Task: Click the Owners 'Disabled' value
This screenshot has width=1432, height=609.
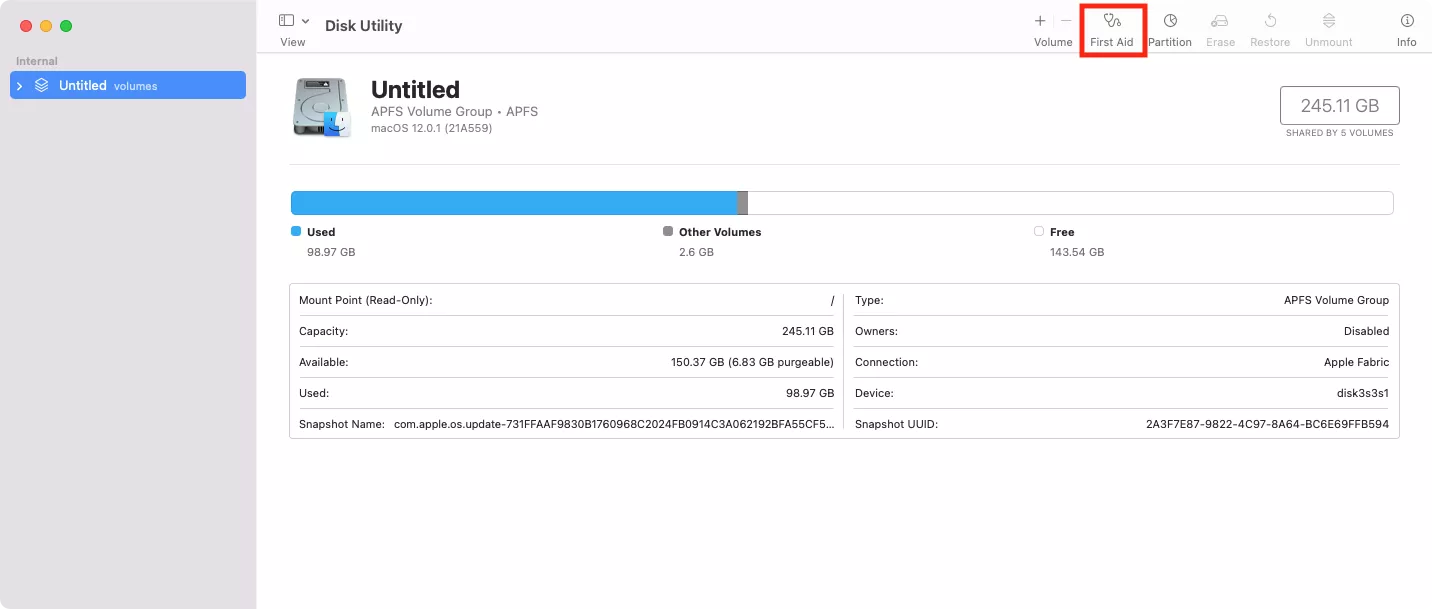Action: point(1366,331)
